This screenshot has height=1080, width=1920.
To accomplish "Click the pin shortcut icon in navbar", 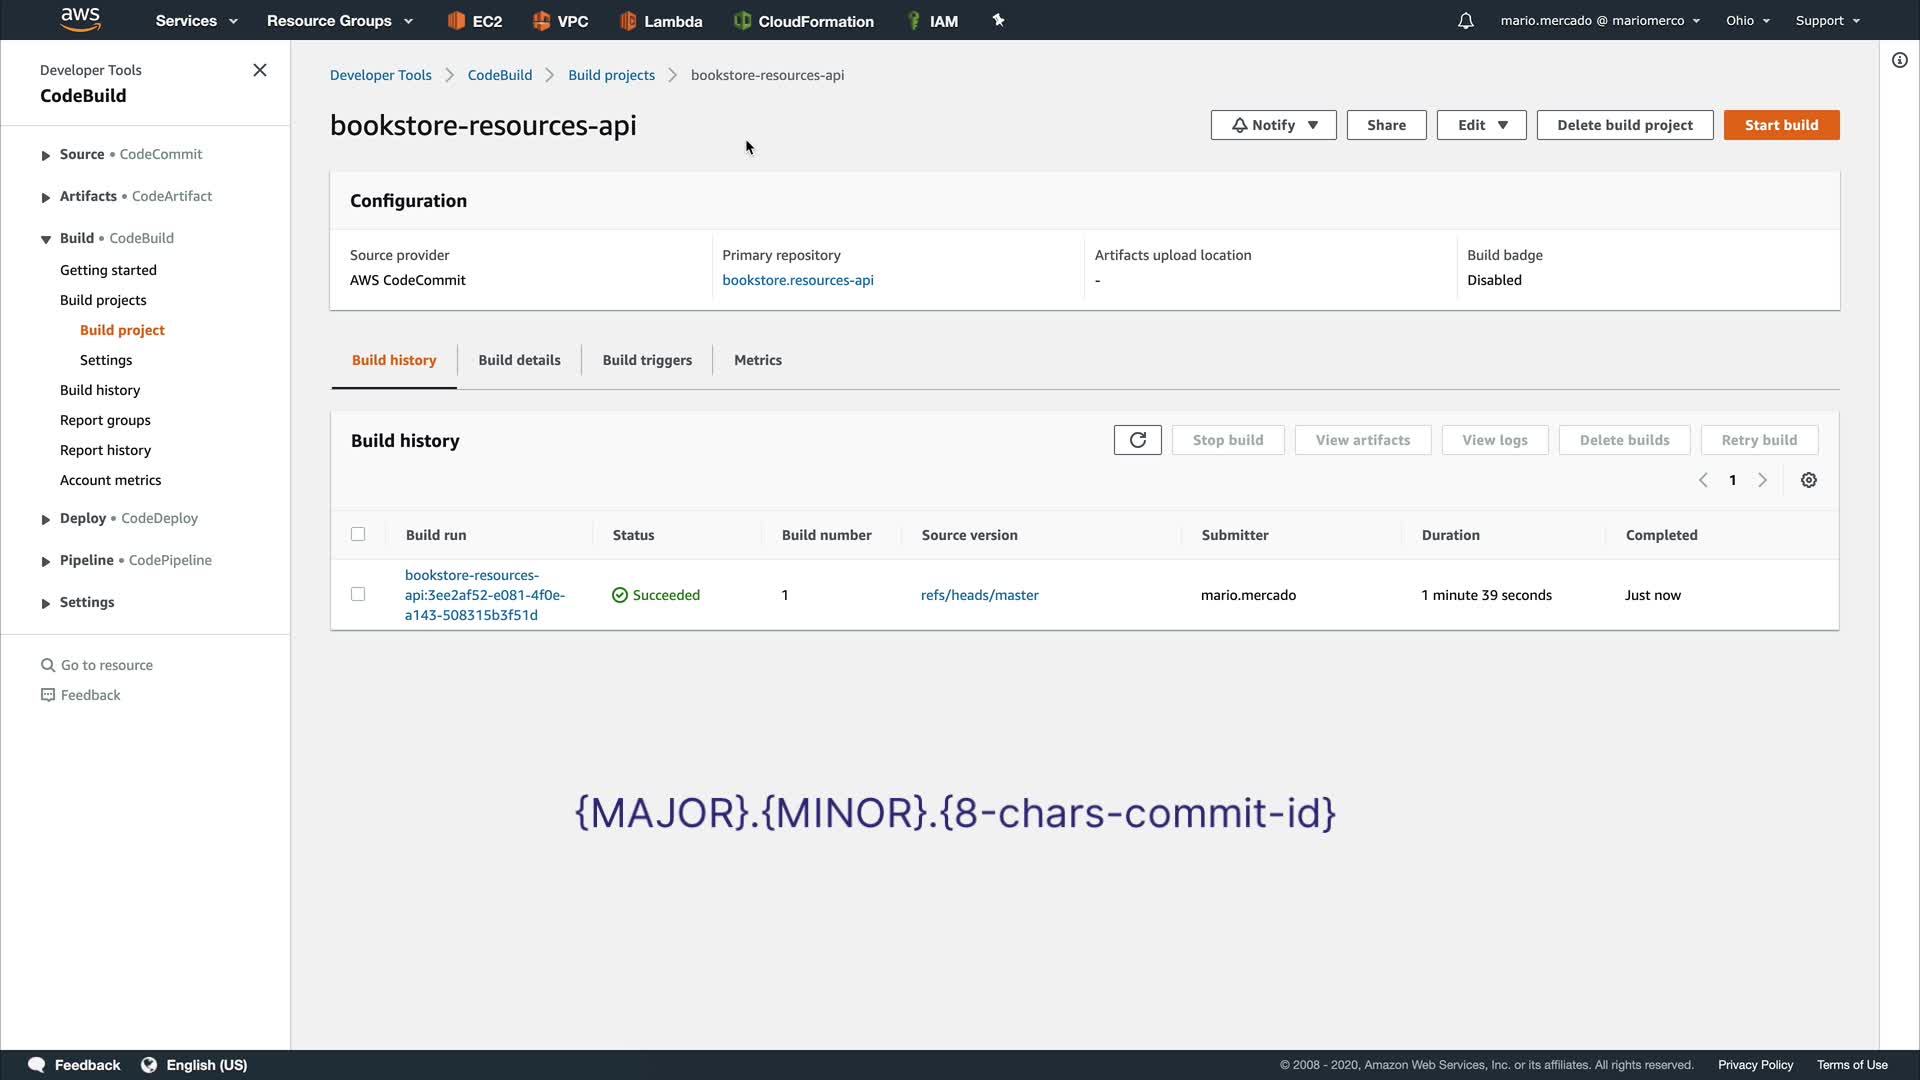I will [998, 20].
